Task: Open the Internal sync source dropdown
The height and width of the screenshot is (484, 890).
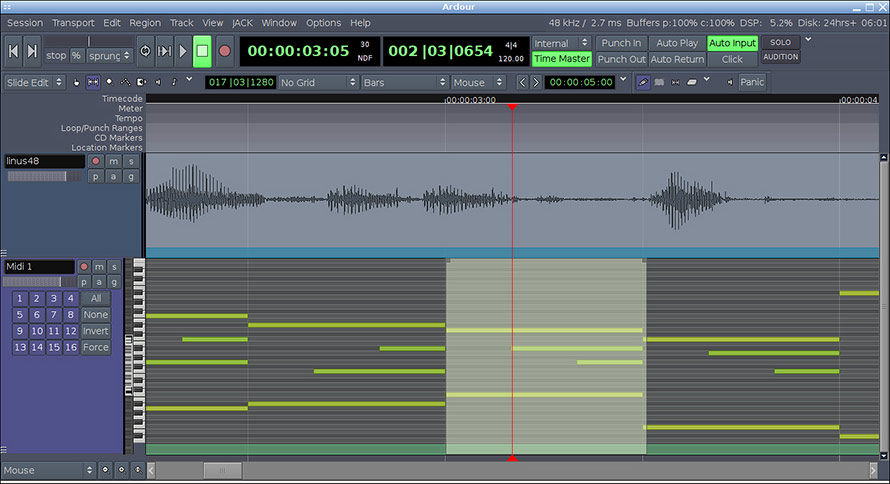Action: pyautogui.click(x=560, y=43)
